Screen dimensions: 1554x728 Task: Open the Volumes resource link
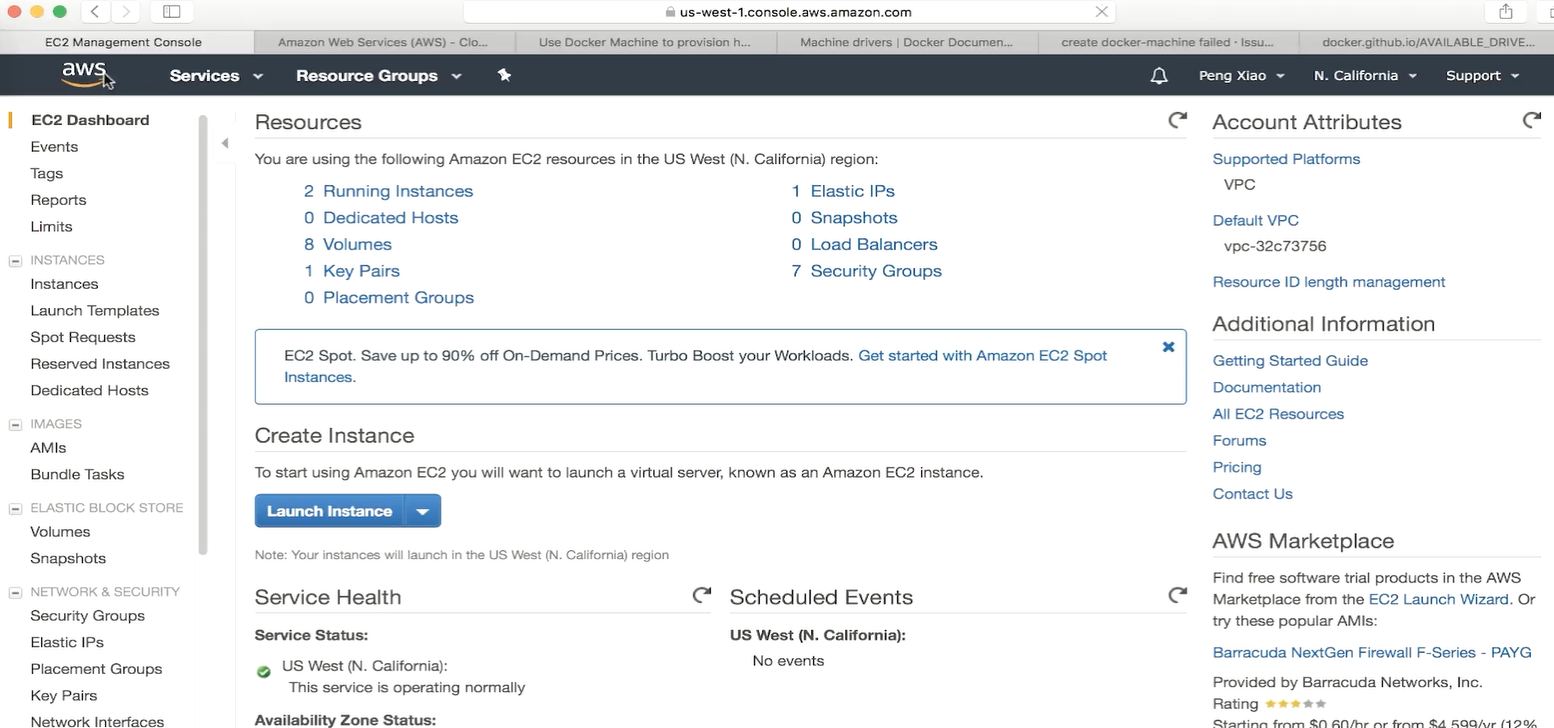pyautogui.click(x=357, y=244)
